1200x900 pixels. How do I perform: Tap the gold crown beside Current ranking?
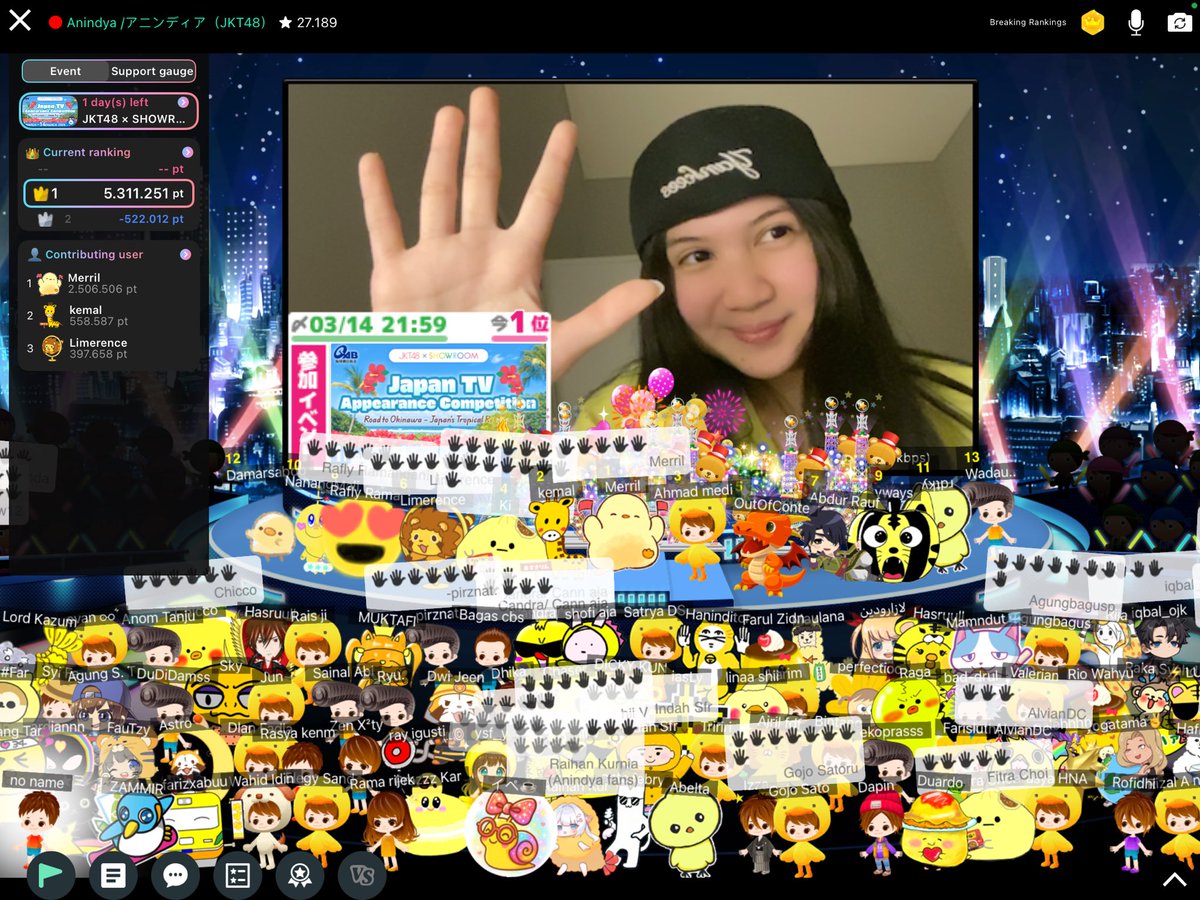click(32, 153)
